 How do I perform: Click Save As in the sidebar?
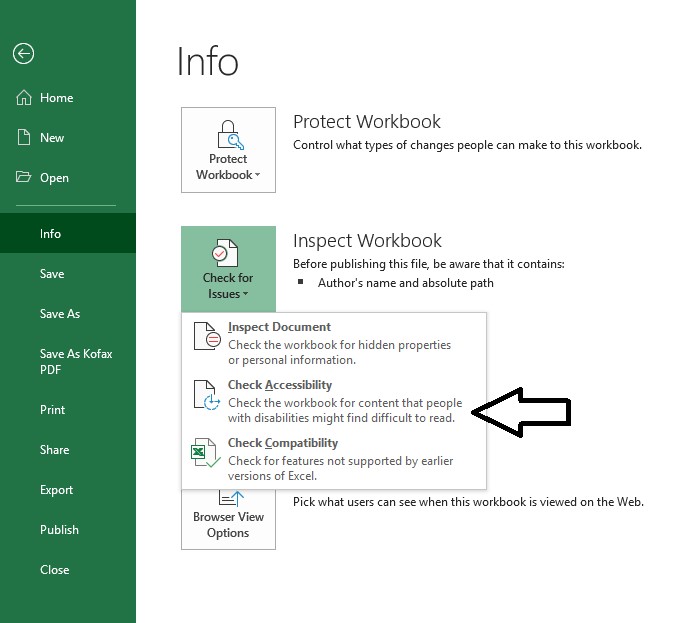pyautogui.click(x=68, y=314)
